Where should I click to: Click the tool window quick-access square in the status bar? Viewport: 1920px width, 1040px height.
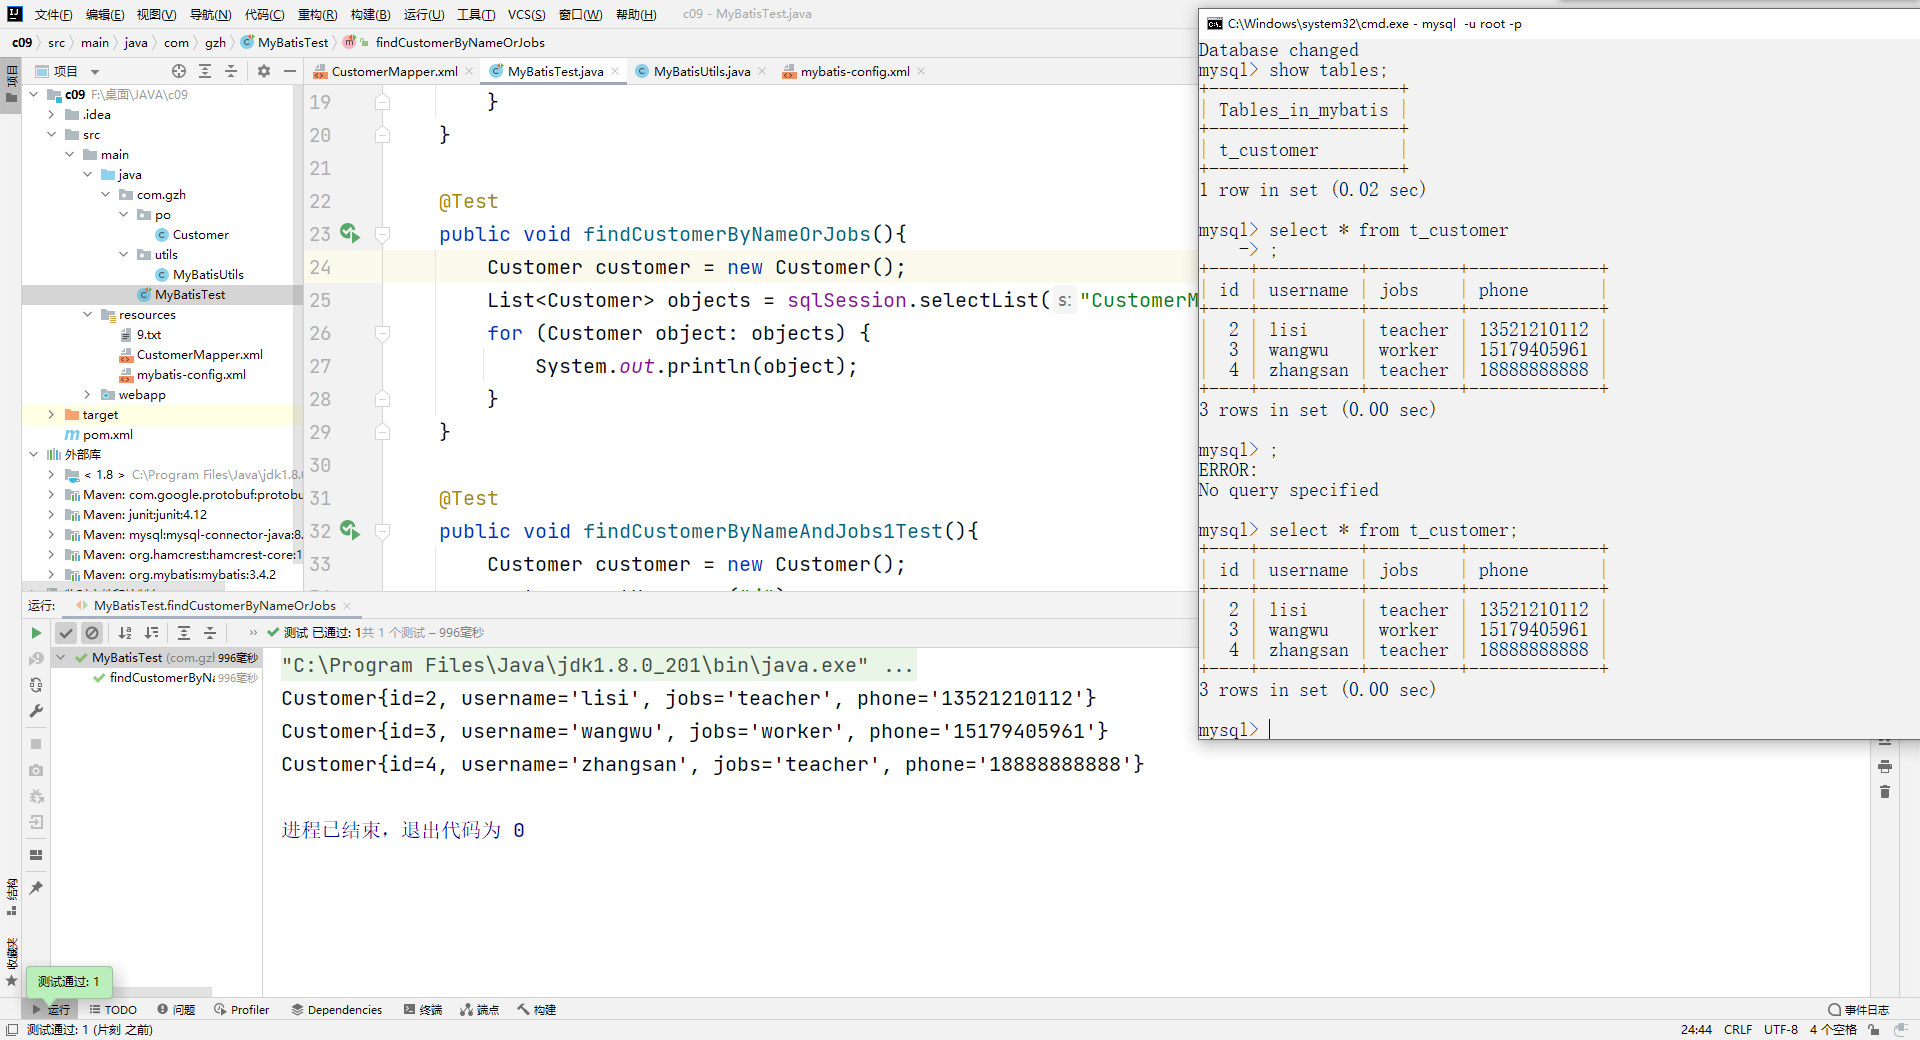click(12, 1029)
